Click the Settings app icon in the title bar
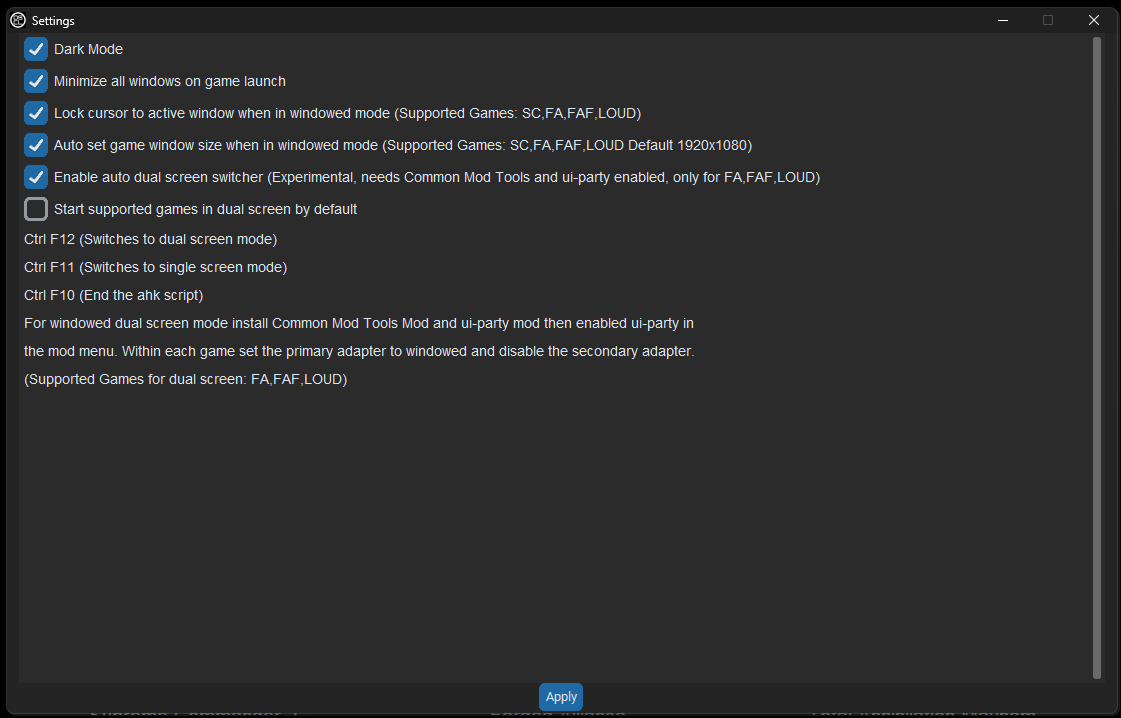 18,20
